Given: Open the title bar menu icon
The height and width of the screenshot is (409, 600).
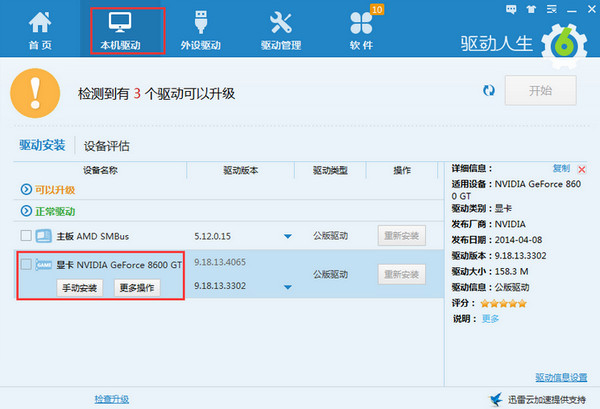Looking at the screenshot, I should click(x=551, y=9).
